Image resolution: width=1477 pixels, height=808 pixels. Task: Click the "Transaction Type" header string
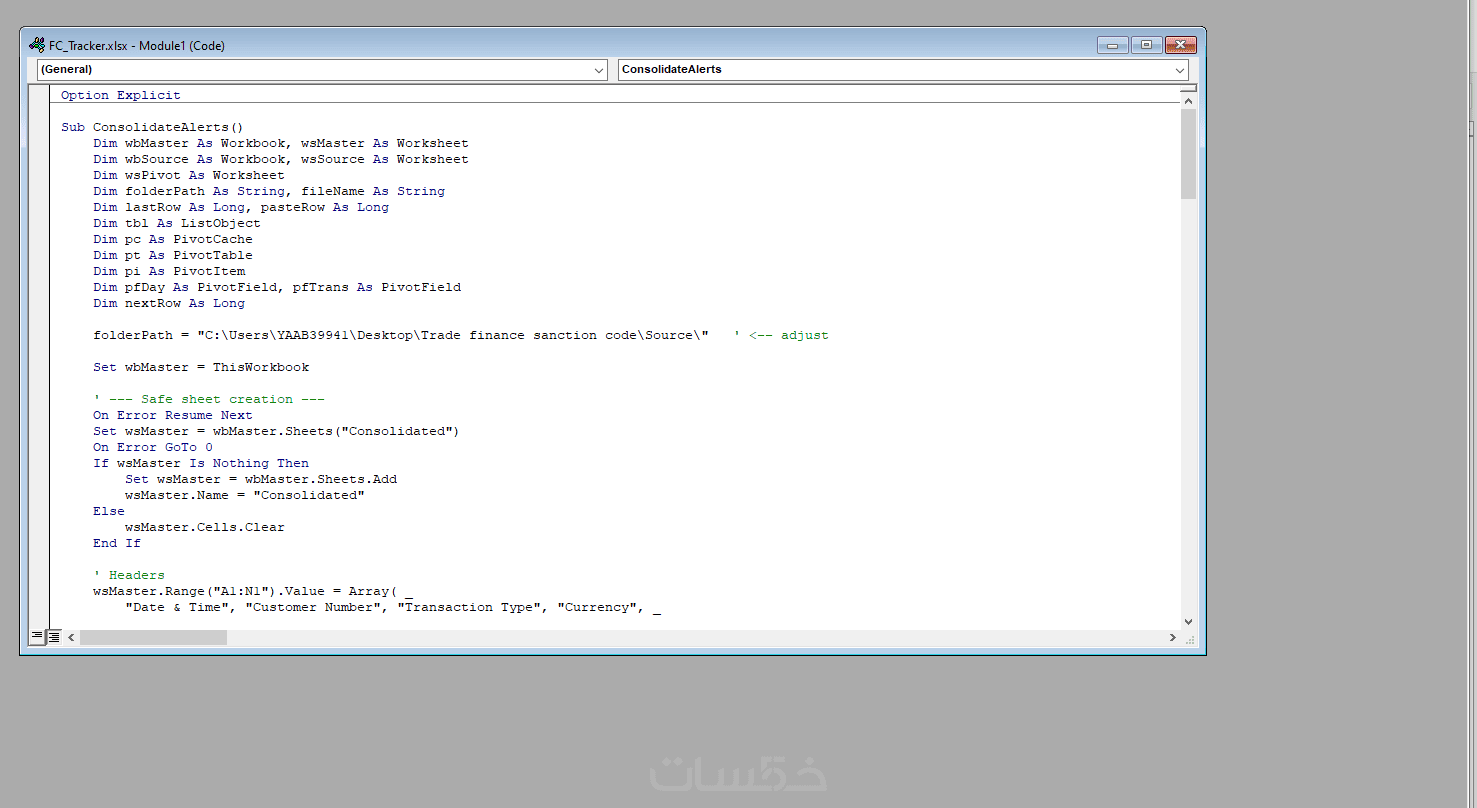pos(469,607)
